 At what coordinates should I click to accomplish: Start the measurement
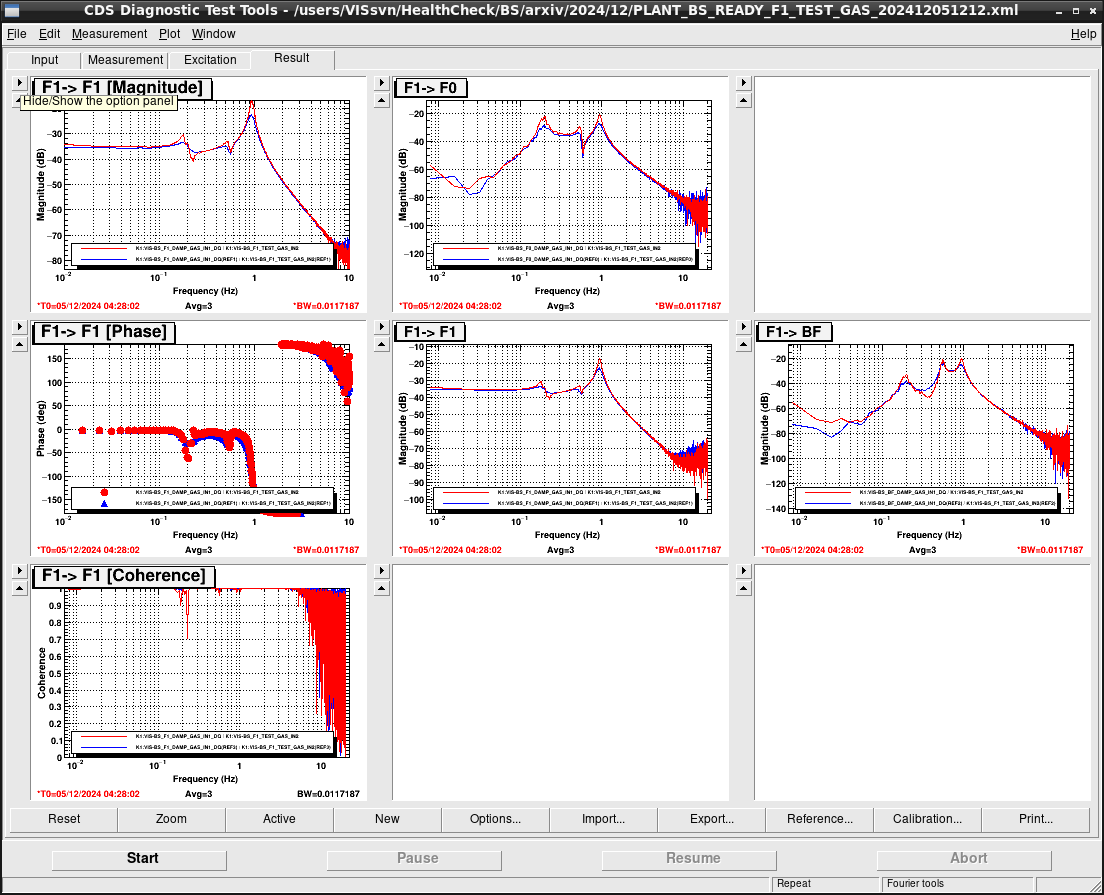[x=139, y=858]
